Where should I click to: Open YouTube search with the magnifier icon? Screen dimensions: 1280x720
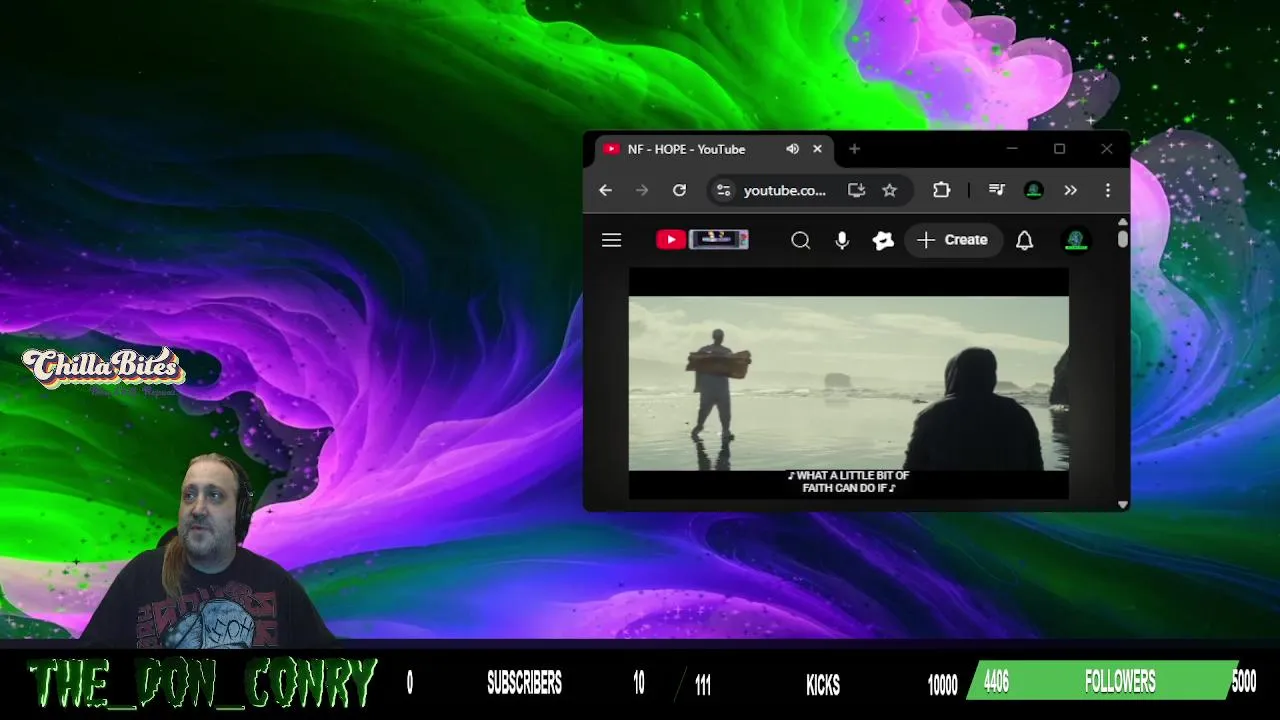click(x=800, y=240)
